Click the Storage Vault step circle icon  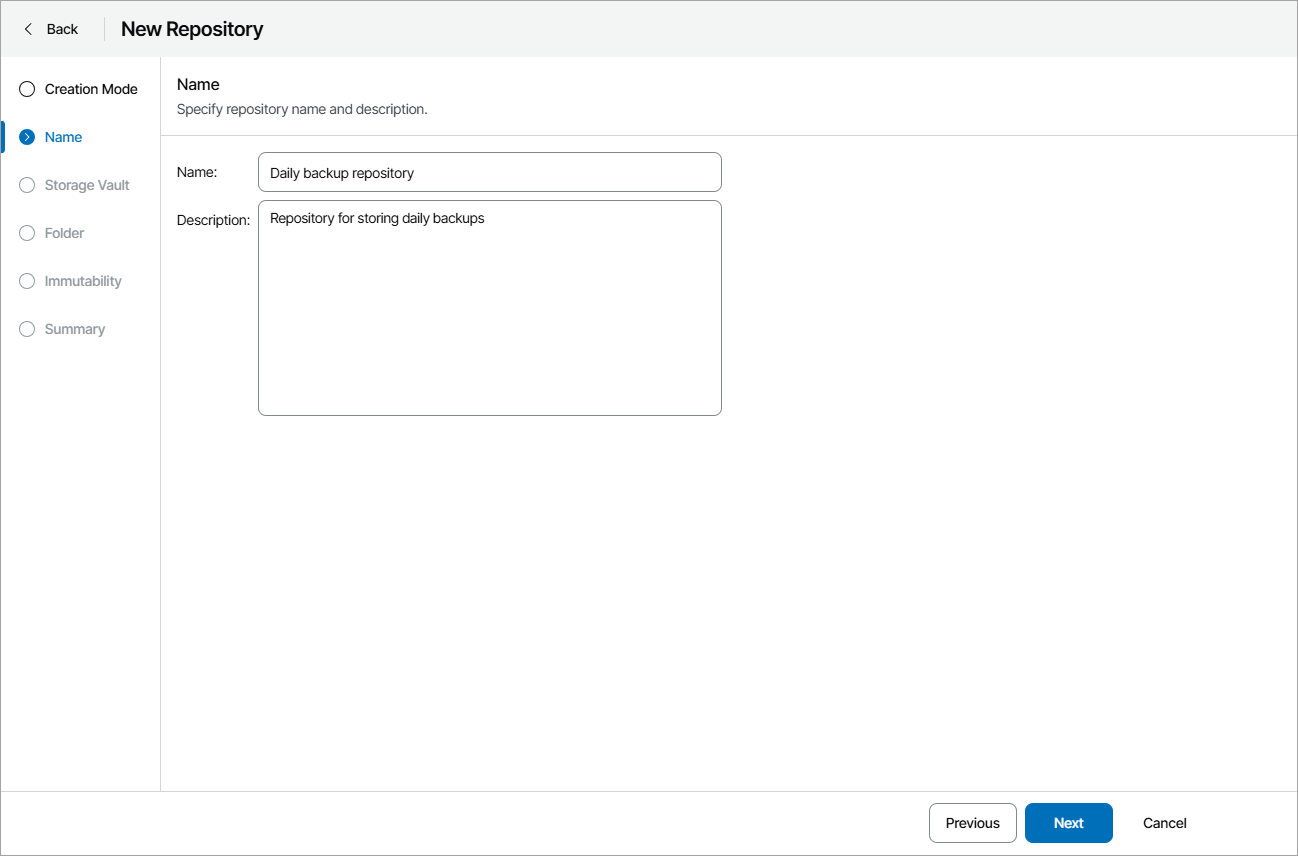[26, 185]
